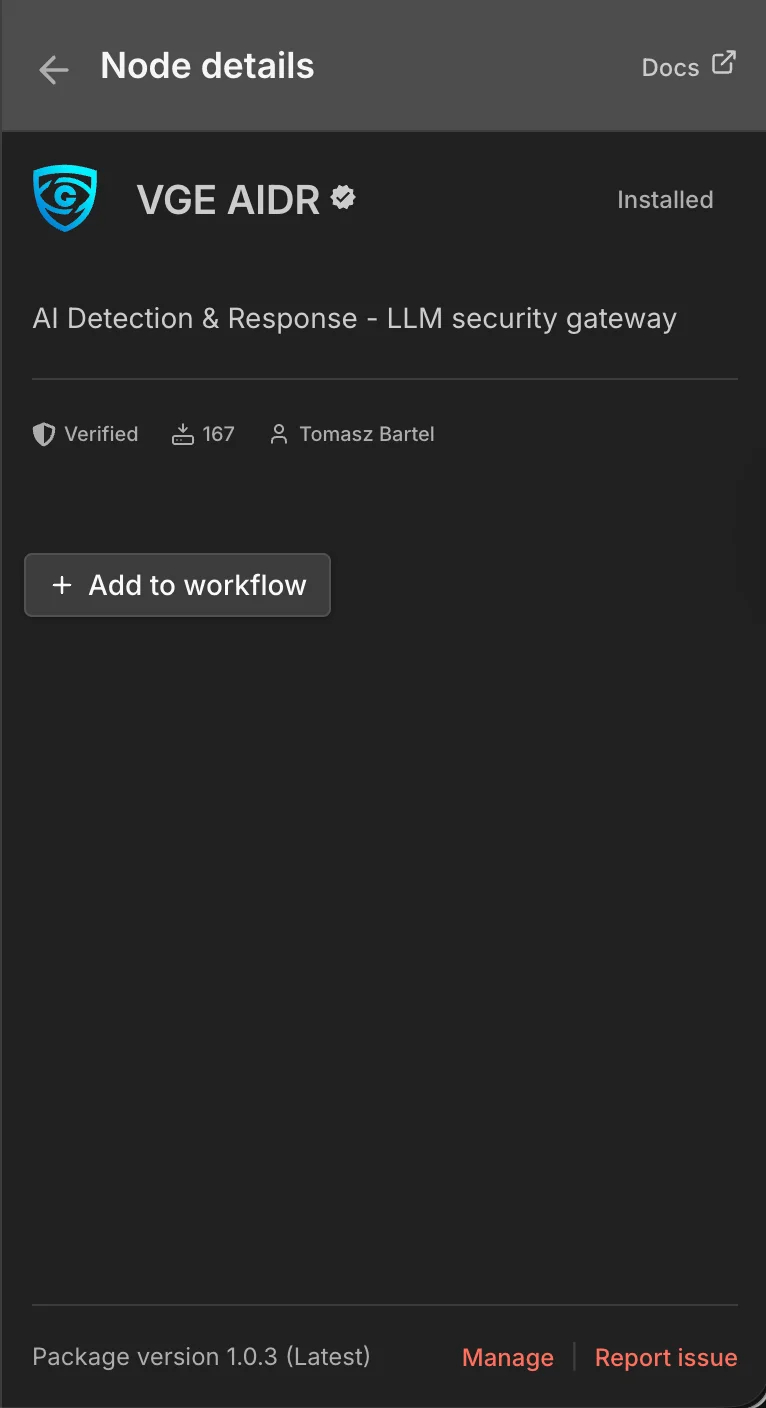Screen dimensions: 766x1408
Task: Click the download count 167
Action: coord(217,434)
